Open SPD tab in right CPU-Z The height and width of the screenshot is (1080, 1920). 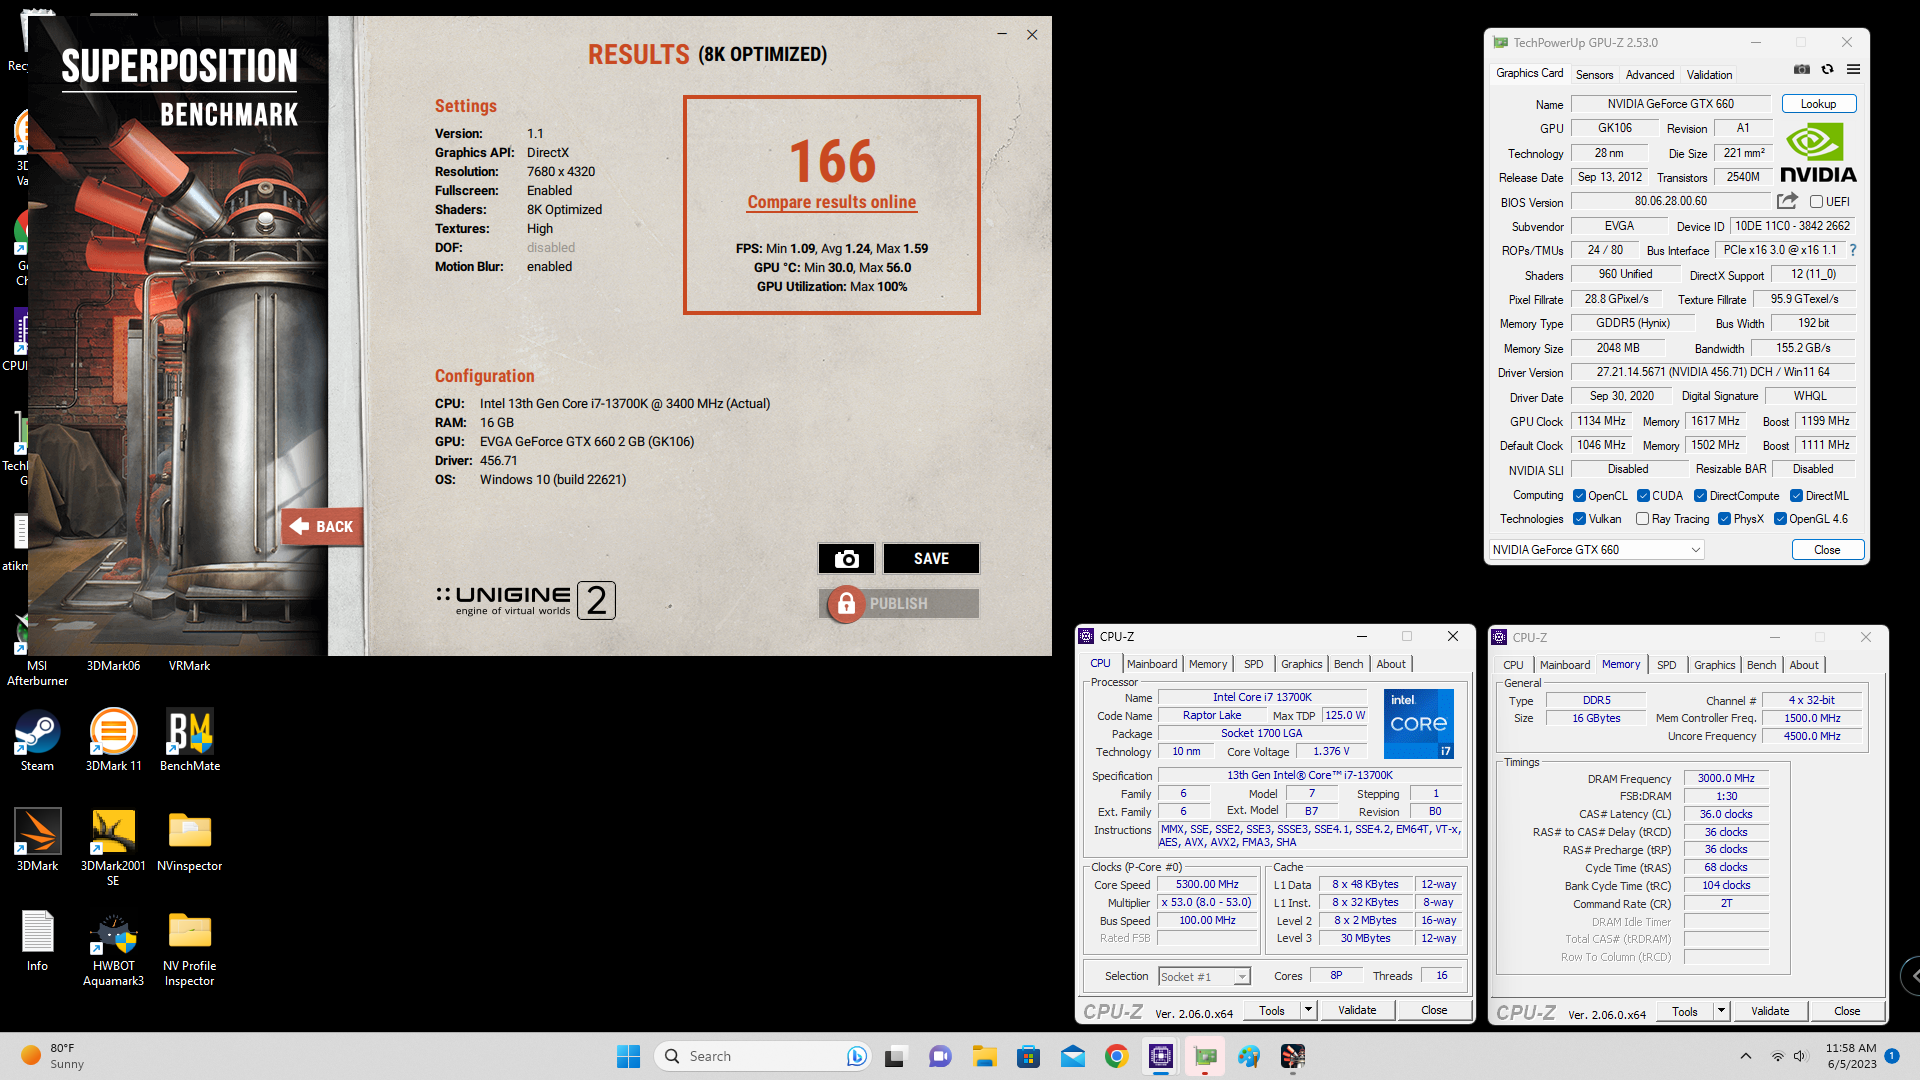[1666, 665]
